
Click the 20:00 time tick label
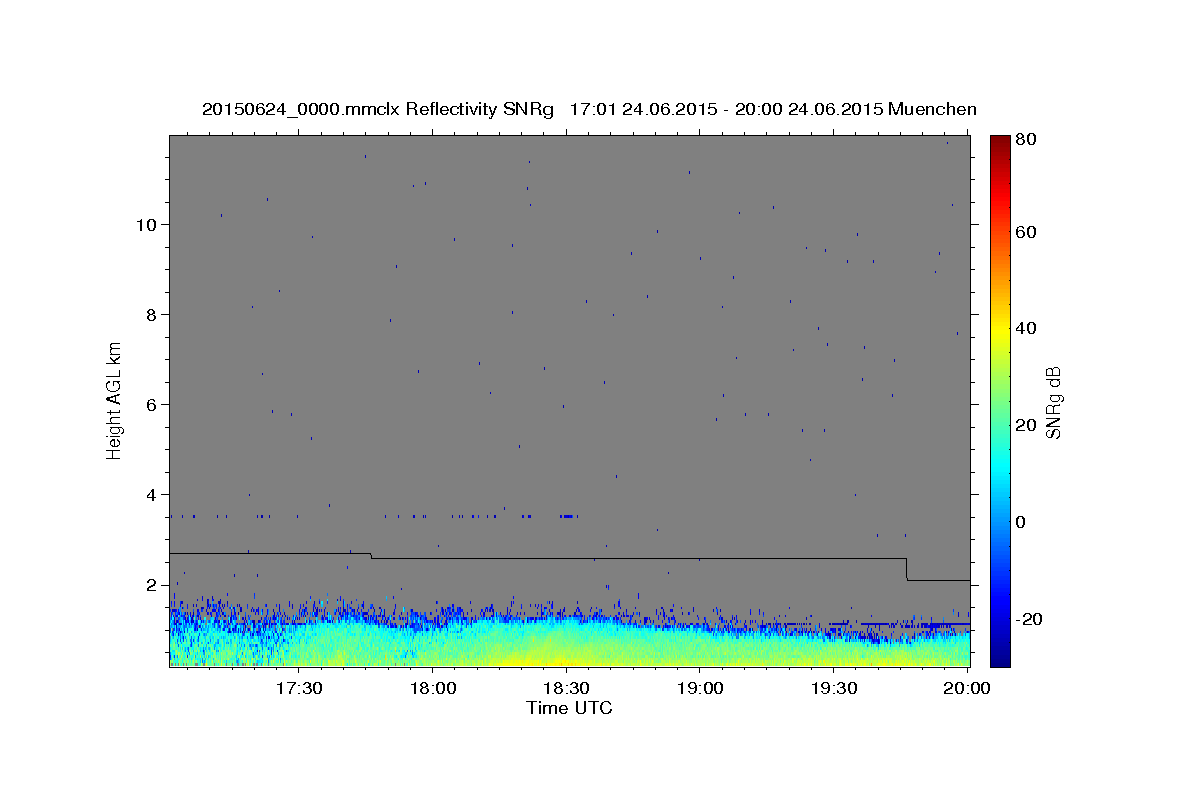coord(968,689)
